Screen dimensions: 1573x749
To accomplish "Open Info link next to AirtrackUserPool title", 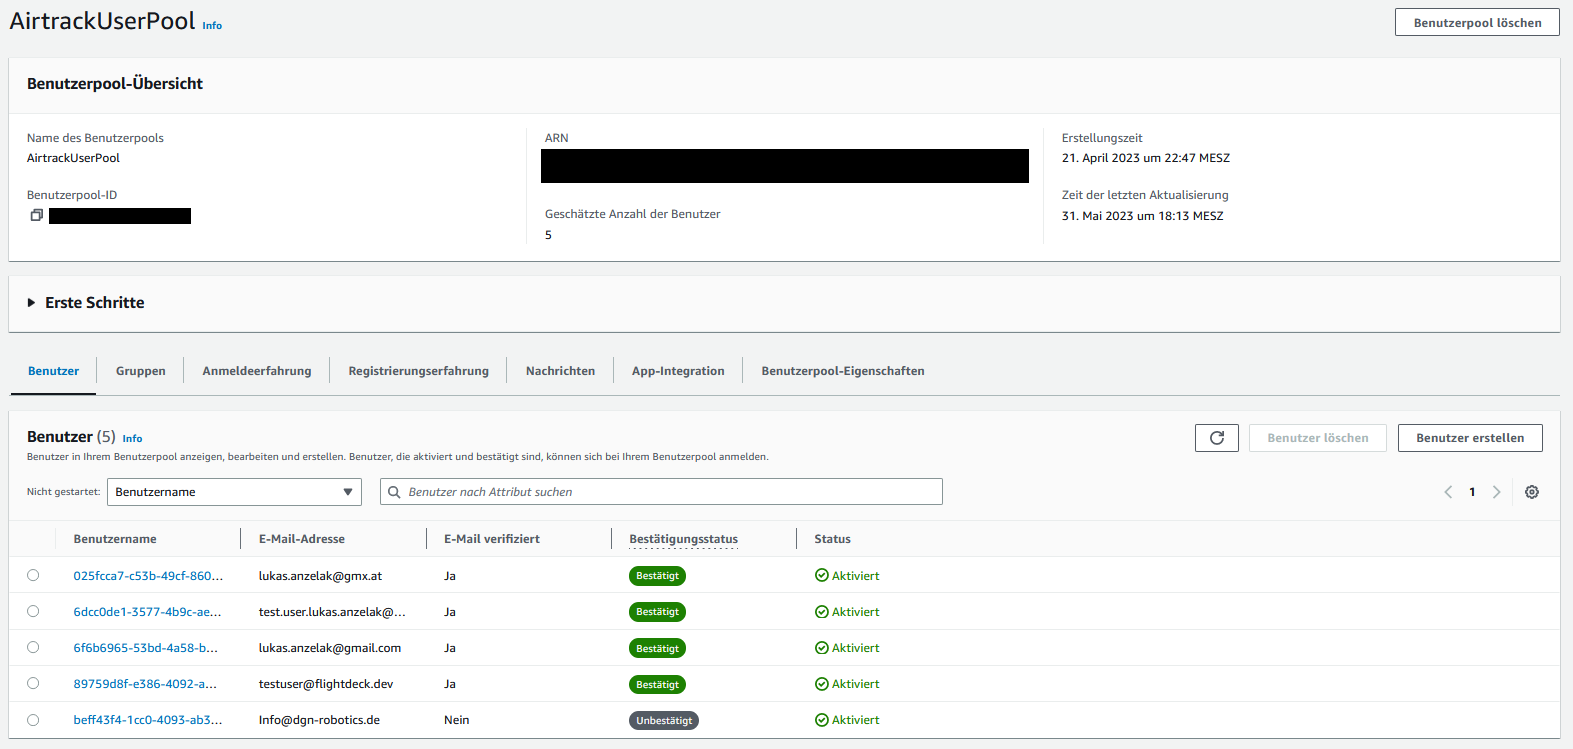I will pos(212,26).
